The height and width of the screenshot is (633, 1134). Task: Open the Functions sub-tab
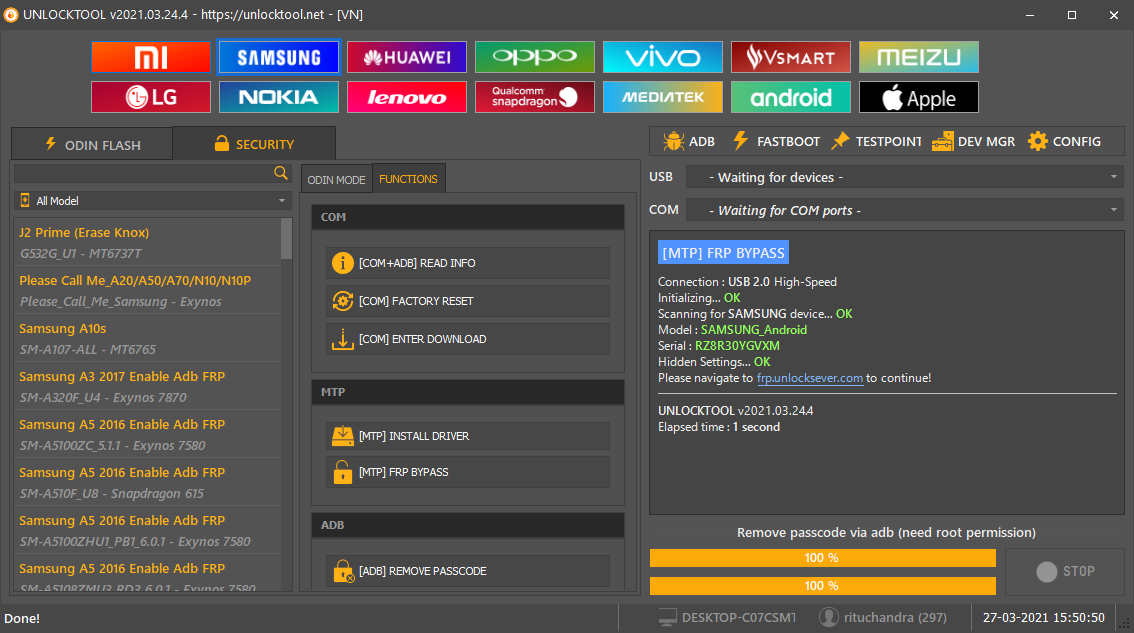[409, 179]
